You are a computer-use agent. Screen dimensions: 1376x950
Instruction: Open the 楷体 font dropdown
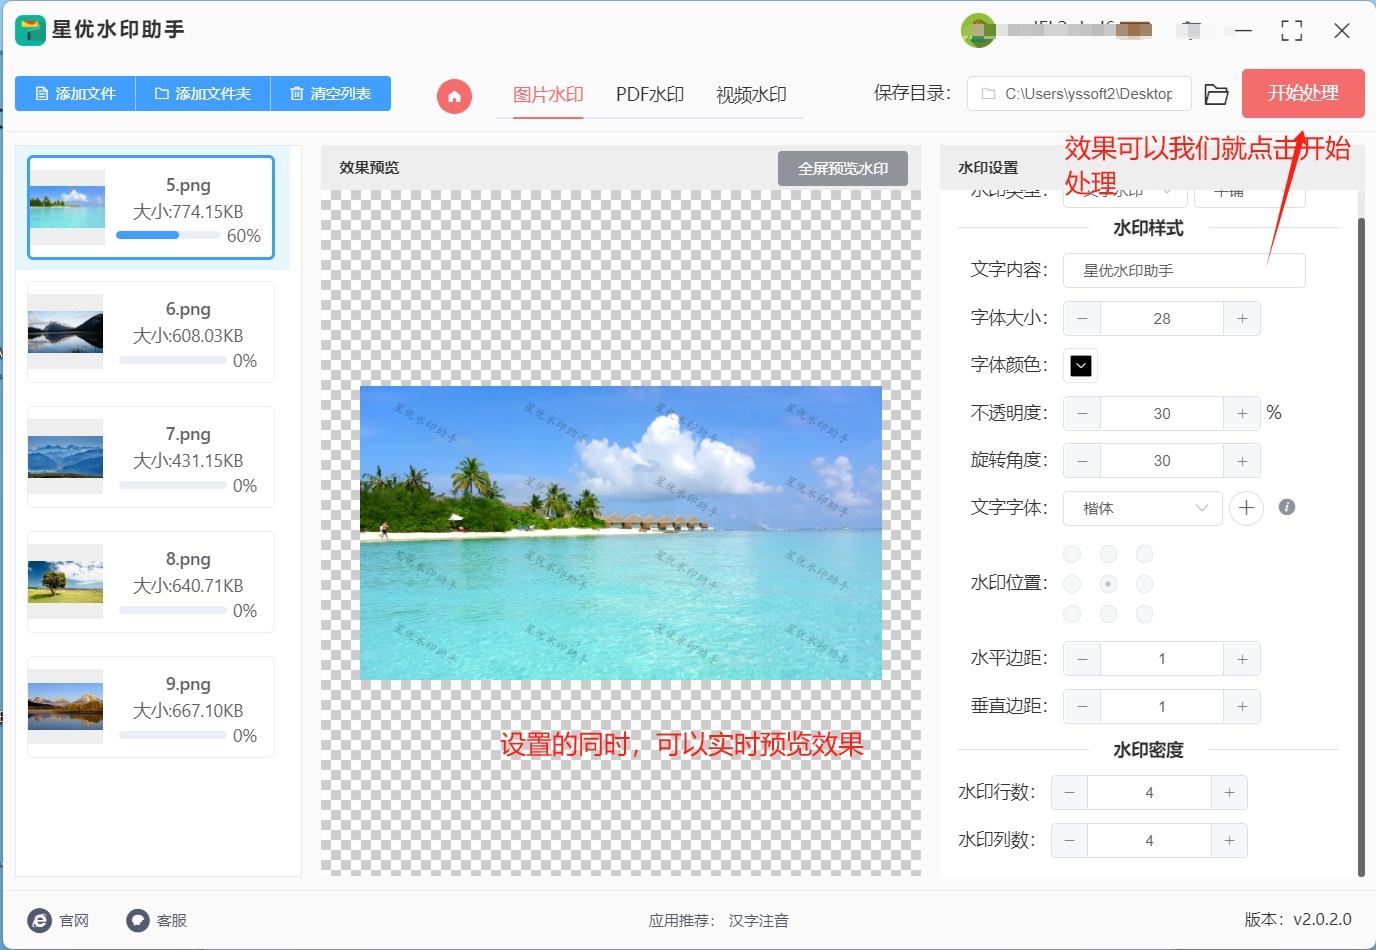click(1142, 508)
